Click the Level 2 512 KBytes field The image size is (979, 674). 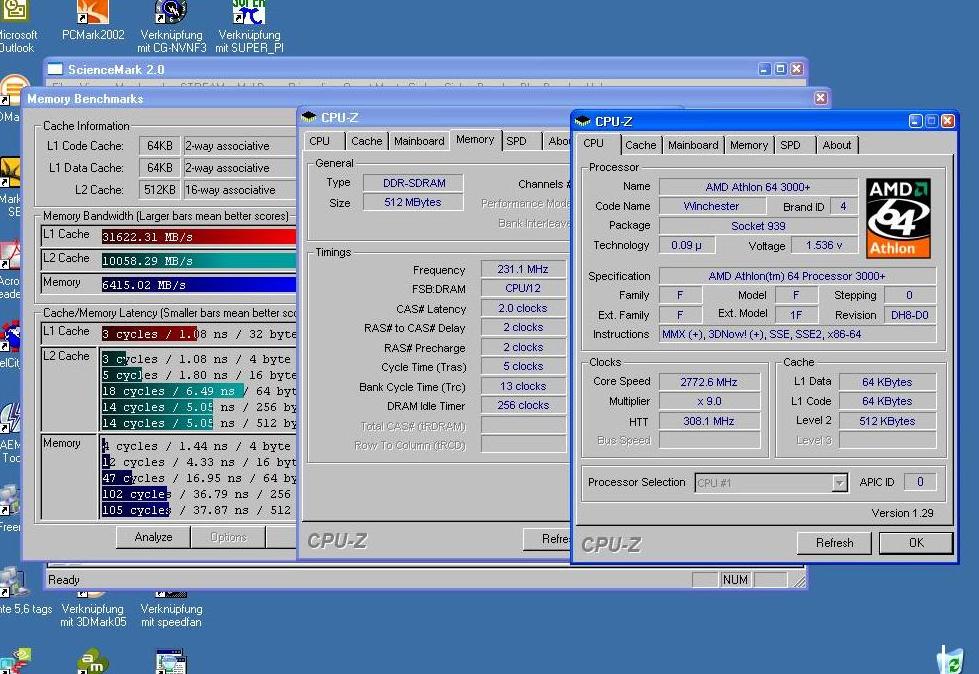click(887, 421)
